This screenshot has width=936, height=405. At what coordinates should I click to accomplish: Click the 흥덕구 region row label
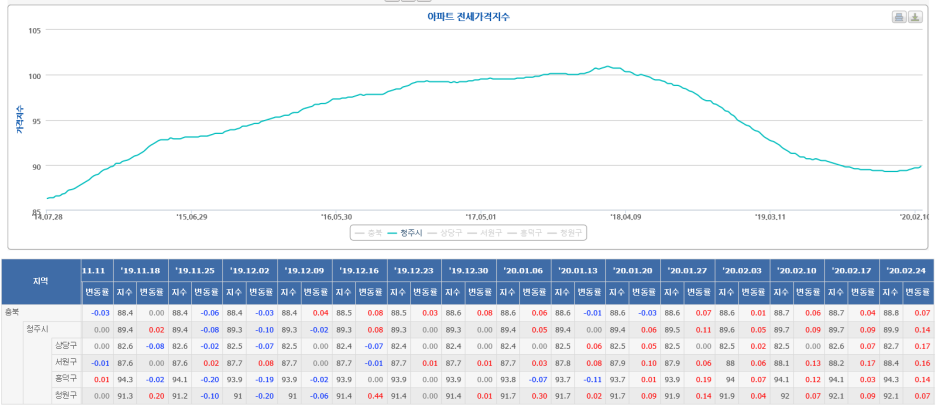tap(66, 378)
